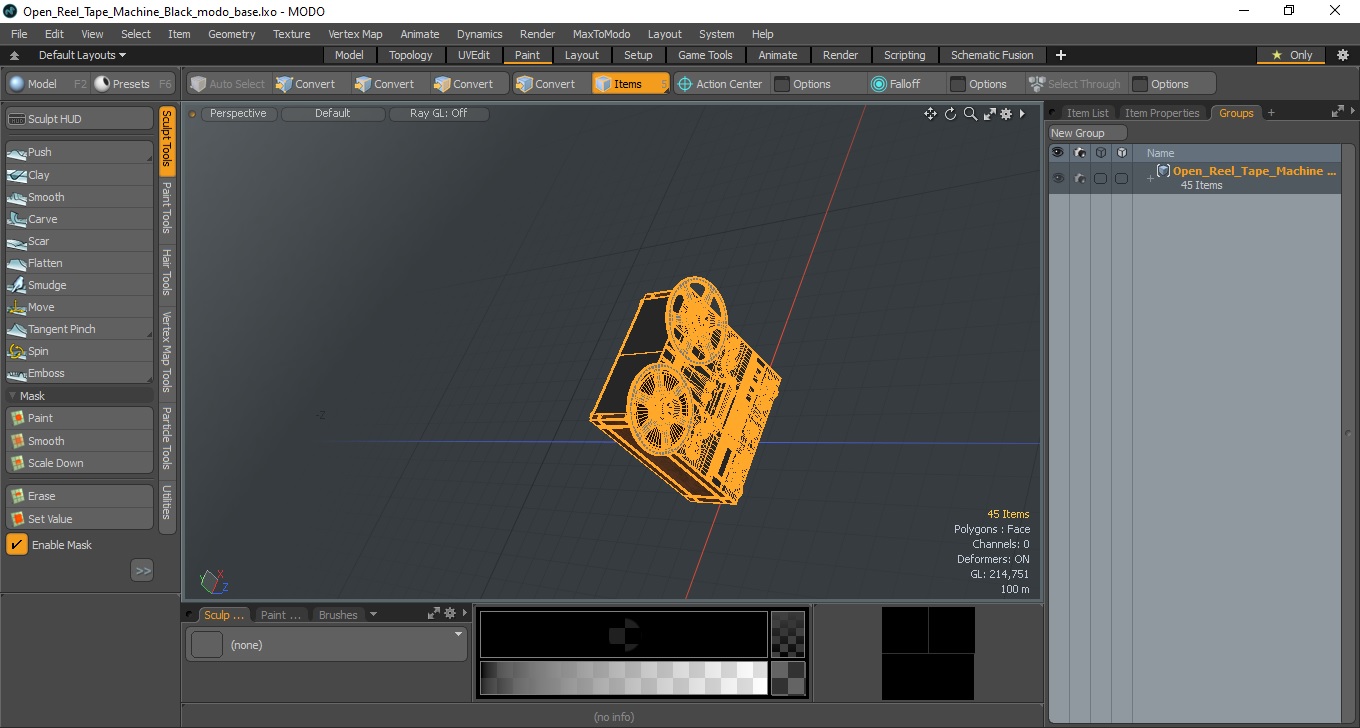Toggle first box checkbox in group row

click(1101, 178)
